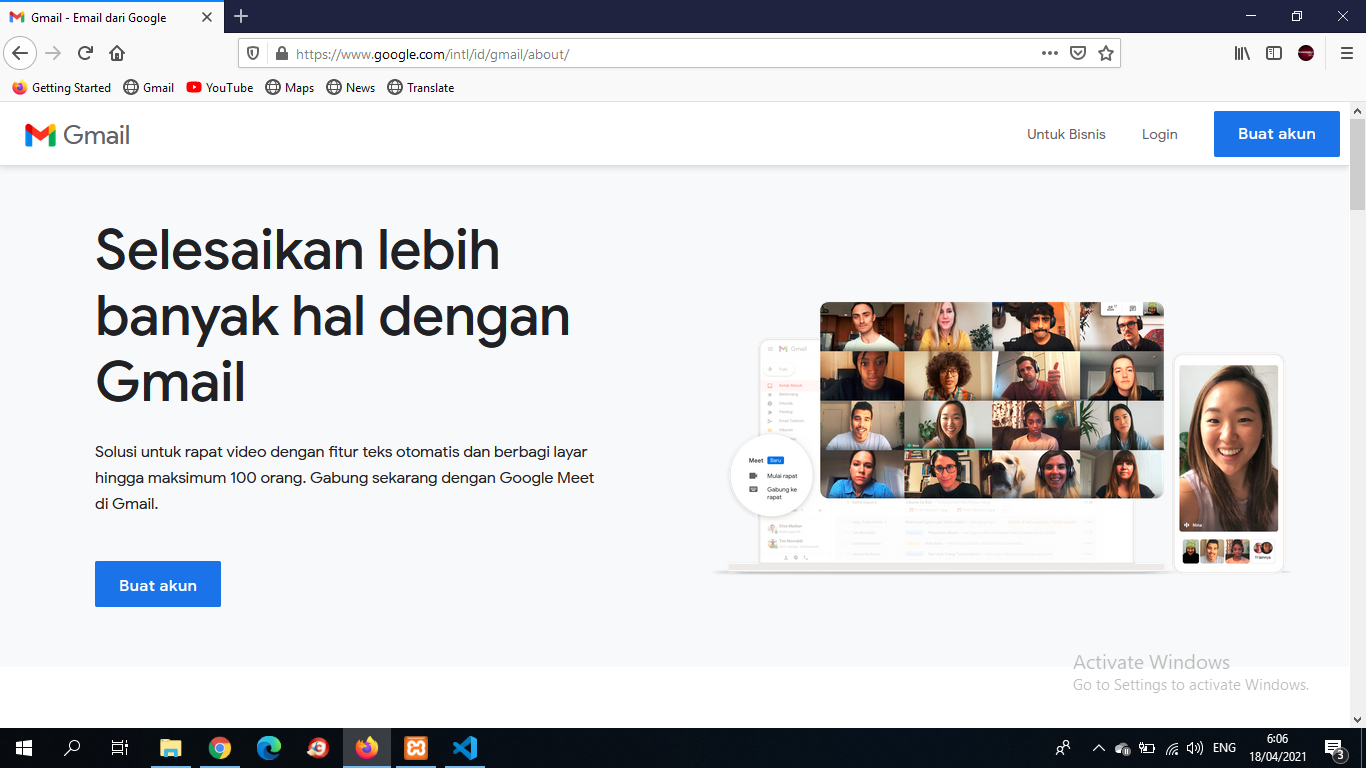Open the volume control in tray

tap(1195, 748)
